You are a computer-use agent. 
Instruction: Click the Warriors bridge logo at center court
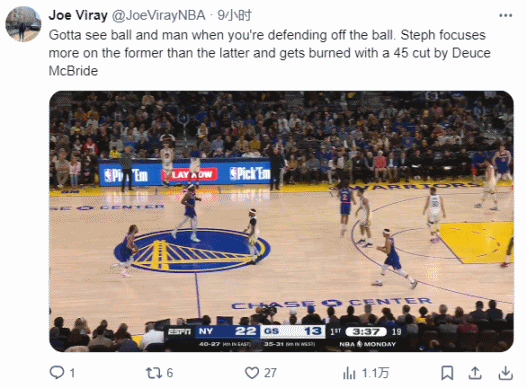192,250
